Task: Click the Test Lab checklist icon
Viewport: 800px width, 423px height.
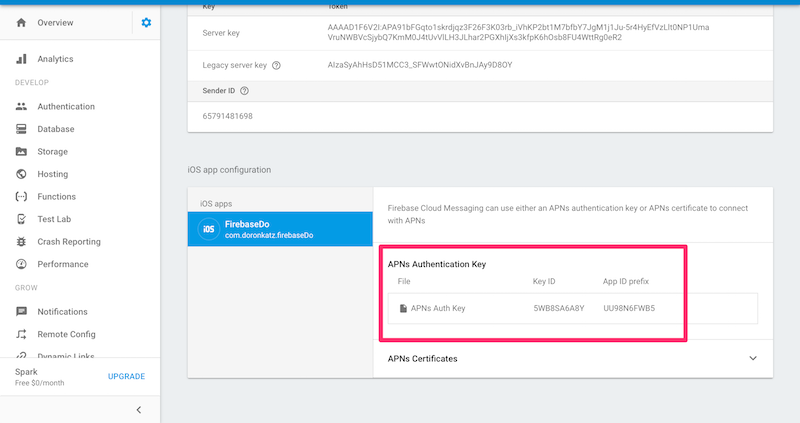Action: tap(21, 219)
